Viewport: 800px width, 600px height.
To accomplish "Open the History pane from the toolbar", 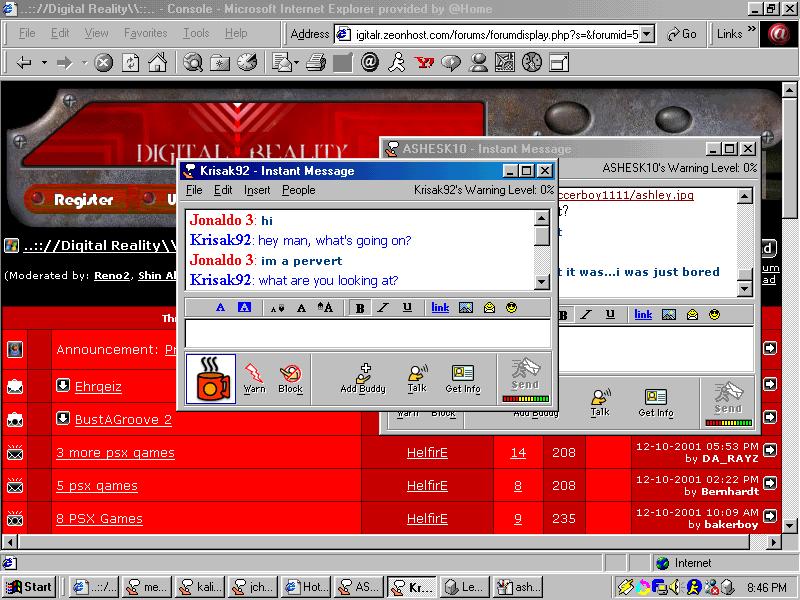I will [247, 63].
